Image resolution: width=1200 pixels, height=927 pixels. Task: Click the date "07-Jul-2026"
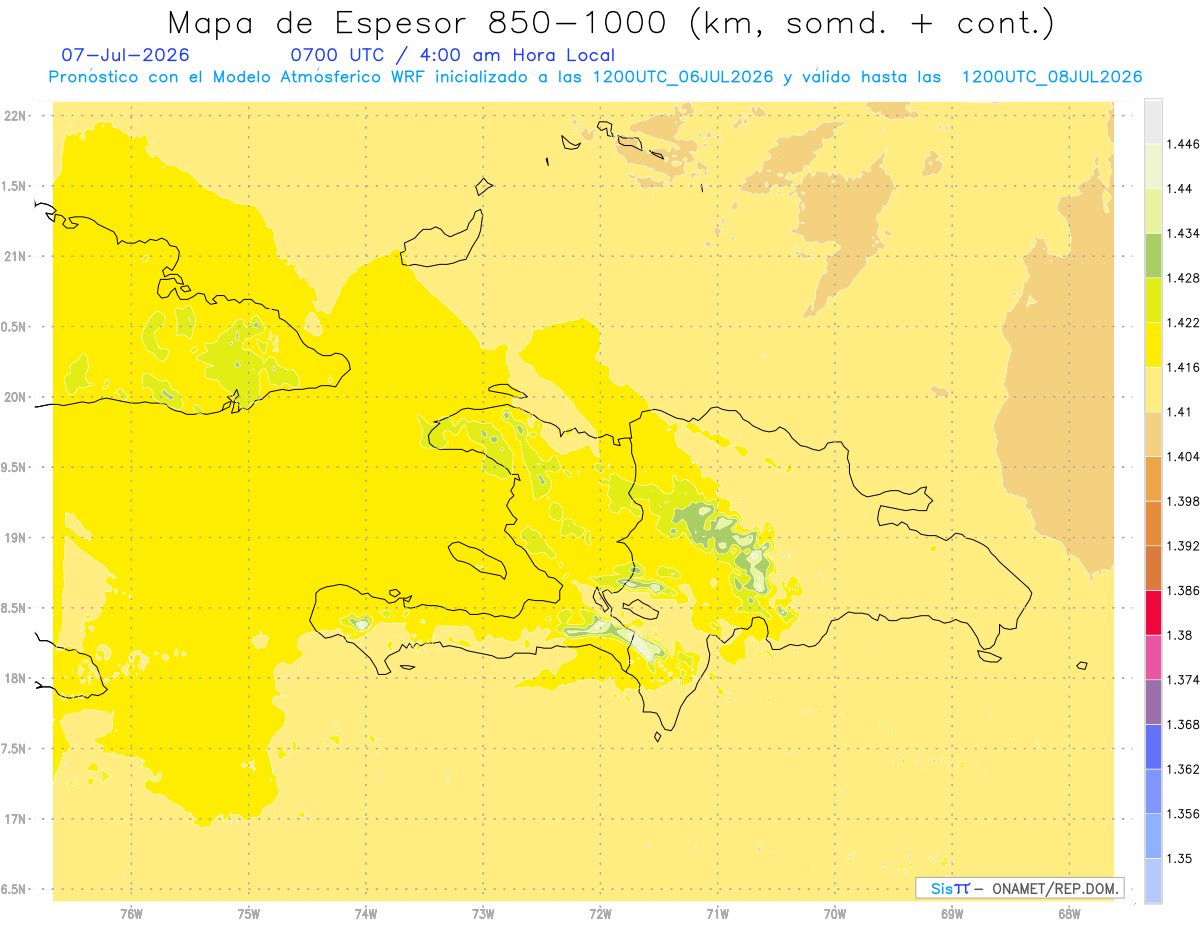[x=125, y=55]
